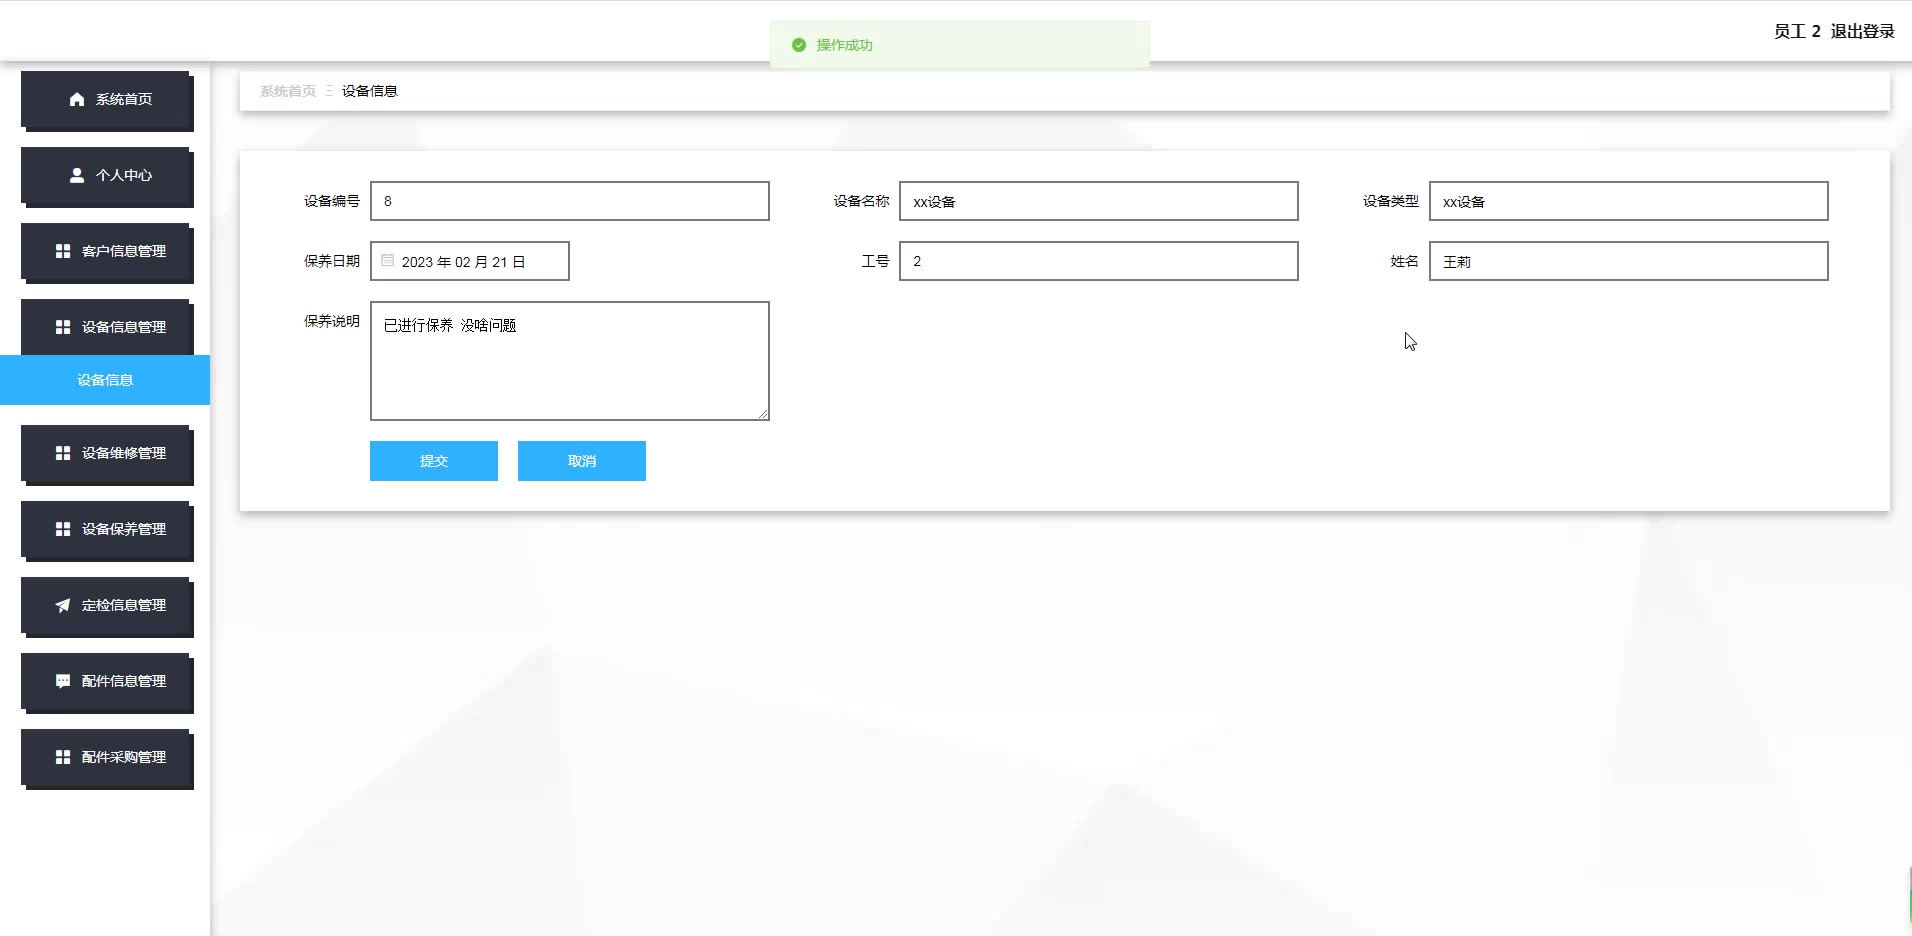Expand the 定检信息管理 menu

(107, 606)
